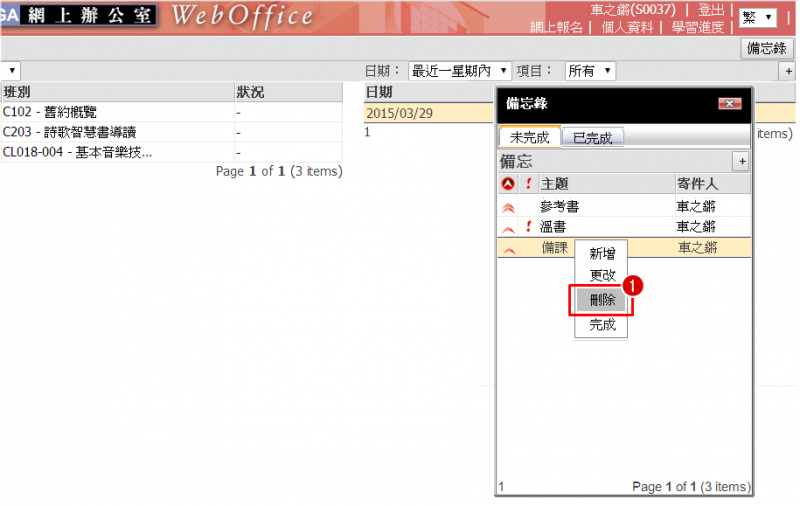Click the exclamation mark column header

529,184
